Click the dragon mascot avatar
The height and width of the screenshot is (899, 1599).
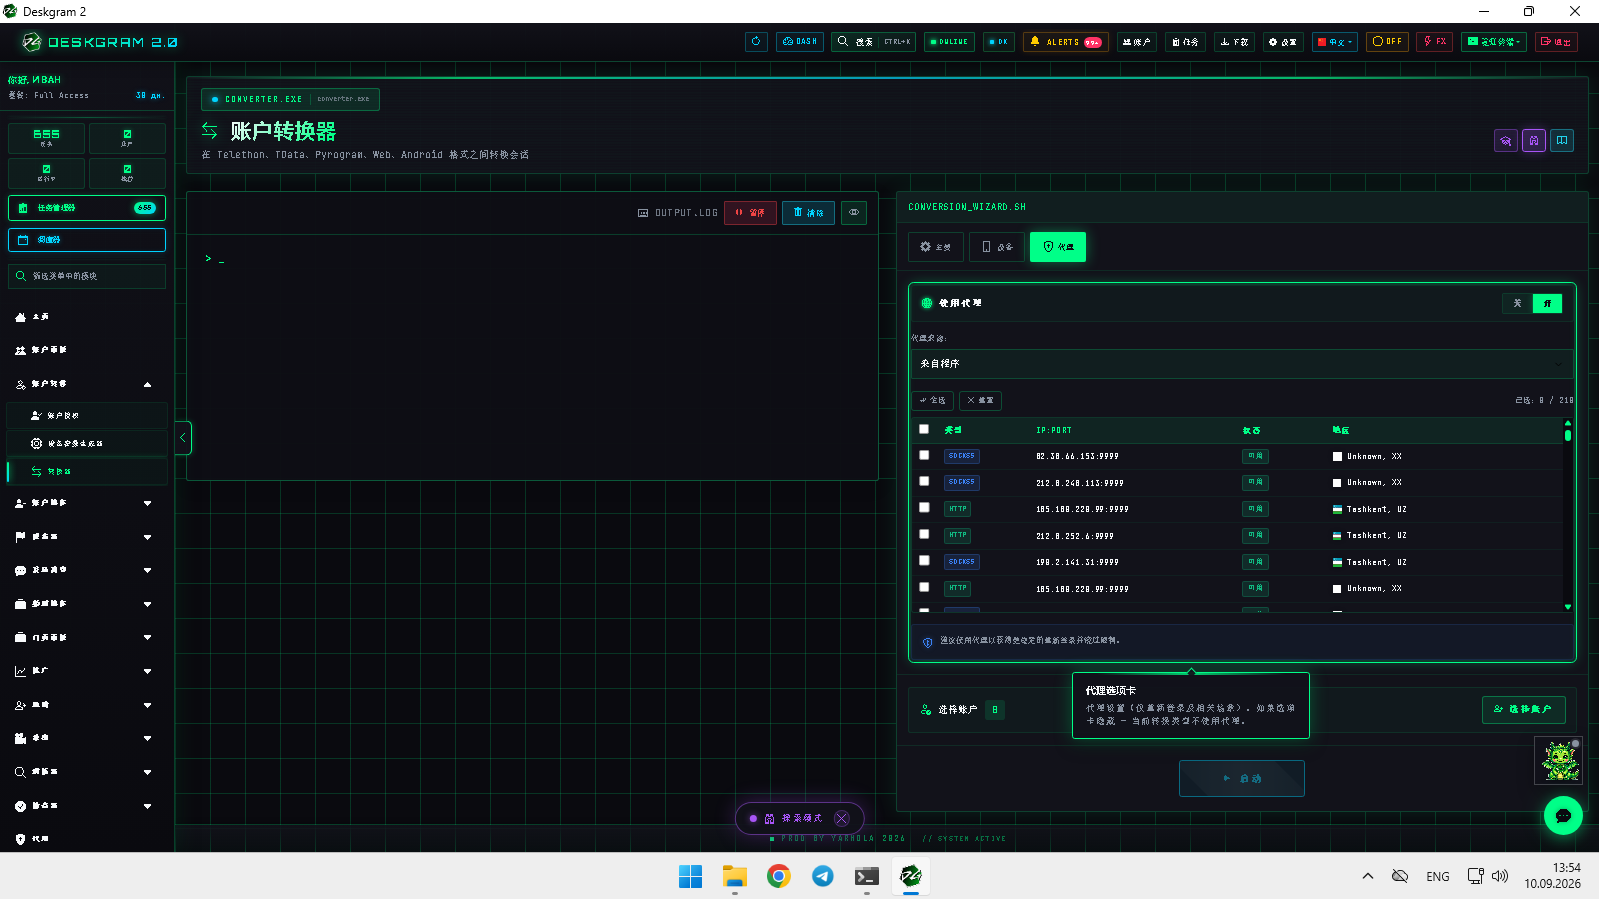click(x=1558, y=761)
